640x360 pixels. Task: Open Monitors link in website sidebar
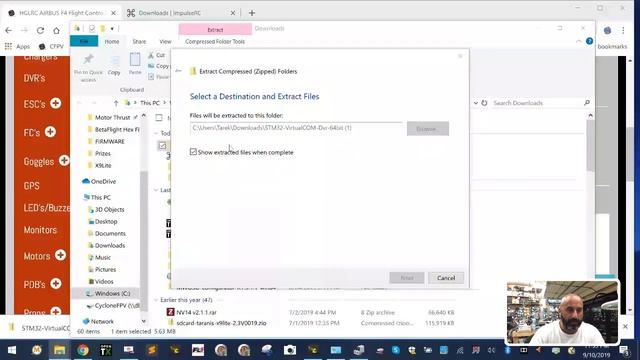40,230
